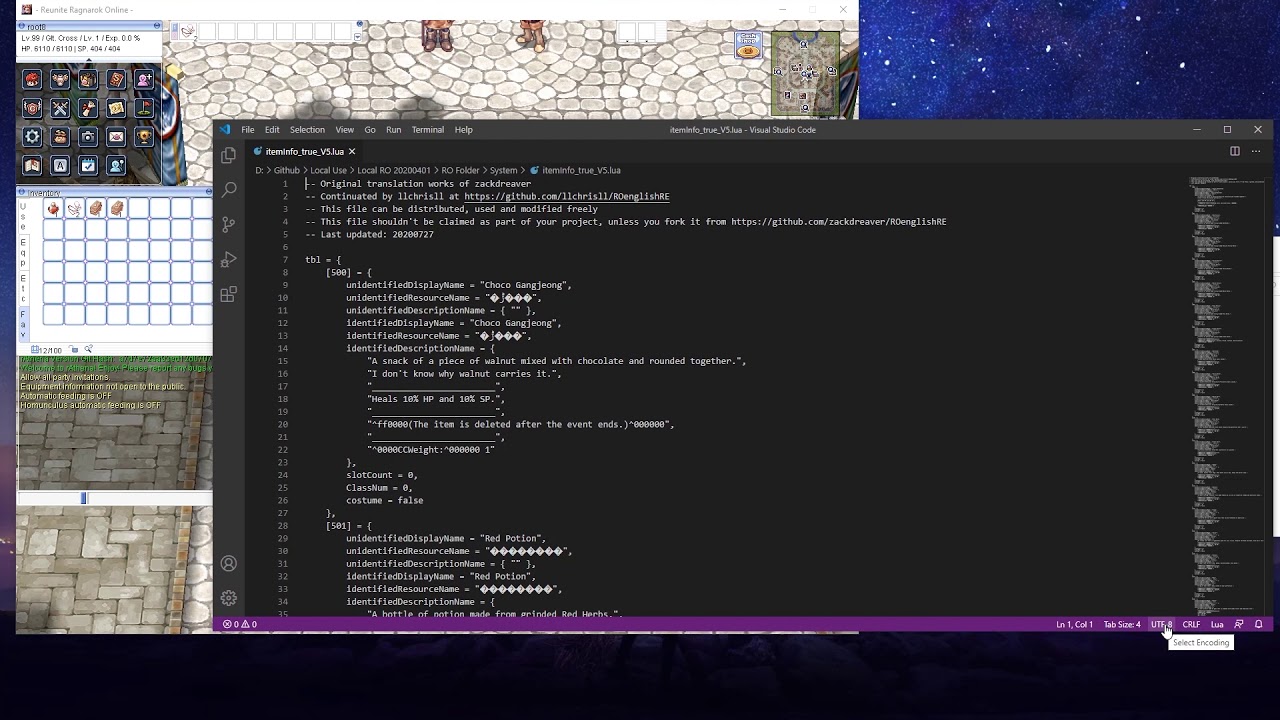Click the notifications bell in status bar
1280x720 pixels.
point(1259,624)
